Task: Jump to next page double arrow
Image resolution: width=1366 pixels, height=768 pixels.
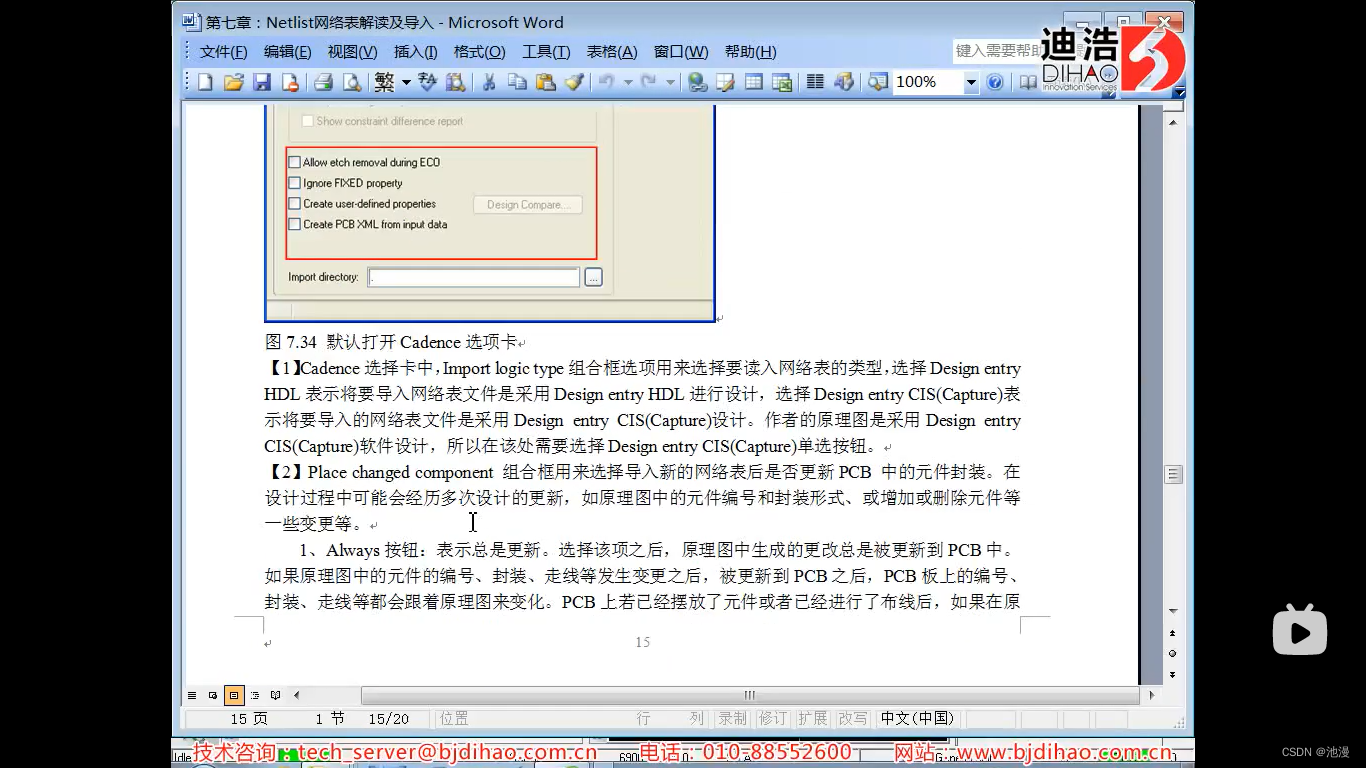Action: 1174,674
